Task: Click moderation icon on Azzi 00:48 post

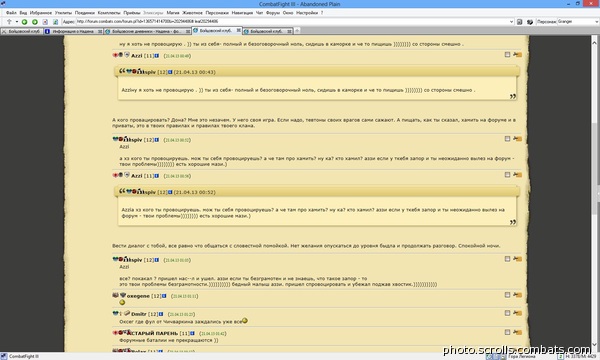Action: (517, 55)
